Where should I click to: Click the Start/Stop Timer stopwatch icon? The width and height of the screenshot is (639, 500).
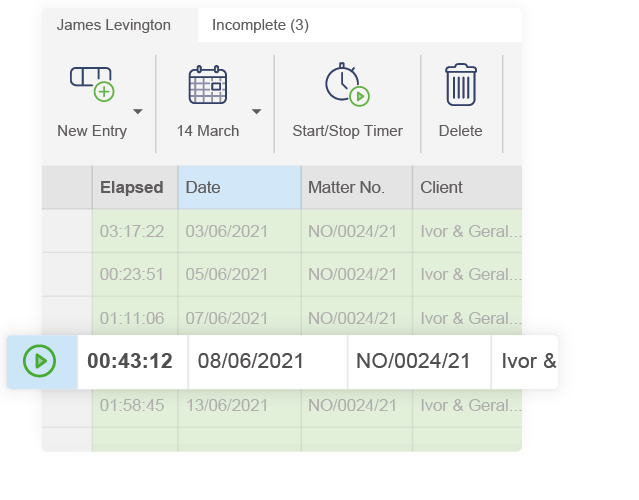347,84
